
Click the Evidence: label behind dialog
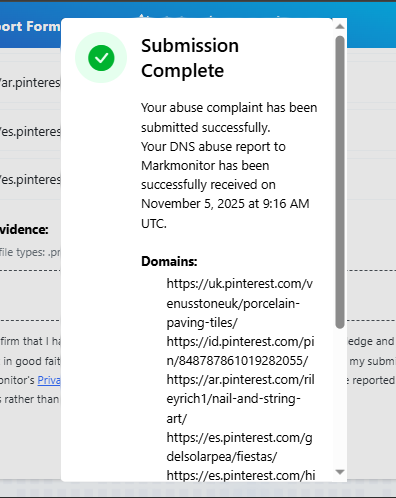coord(24,230)
